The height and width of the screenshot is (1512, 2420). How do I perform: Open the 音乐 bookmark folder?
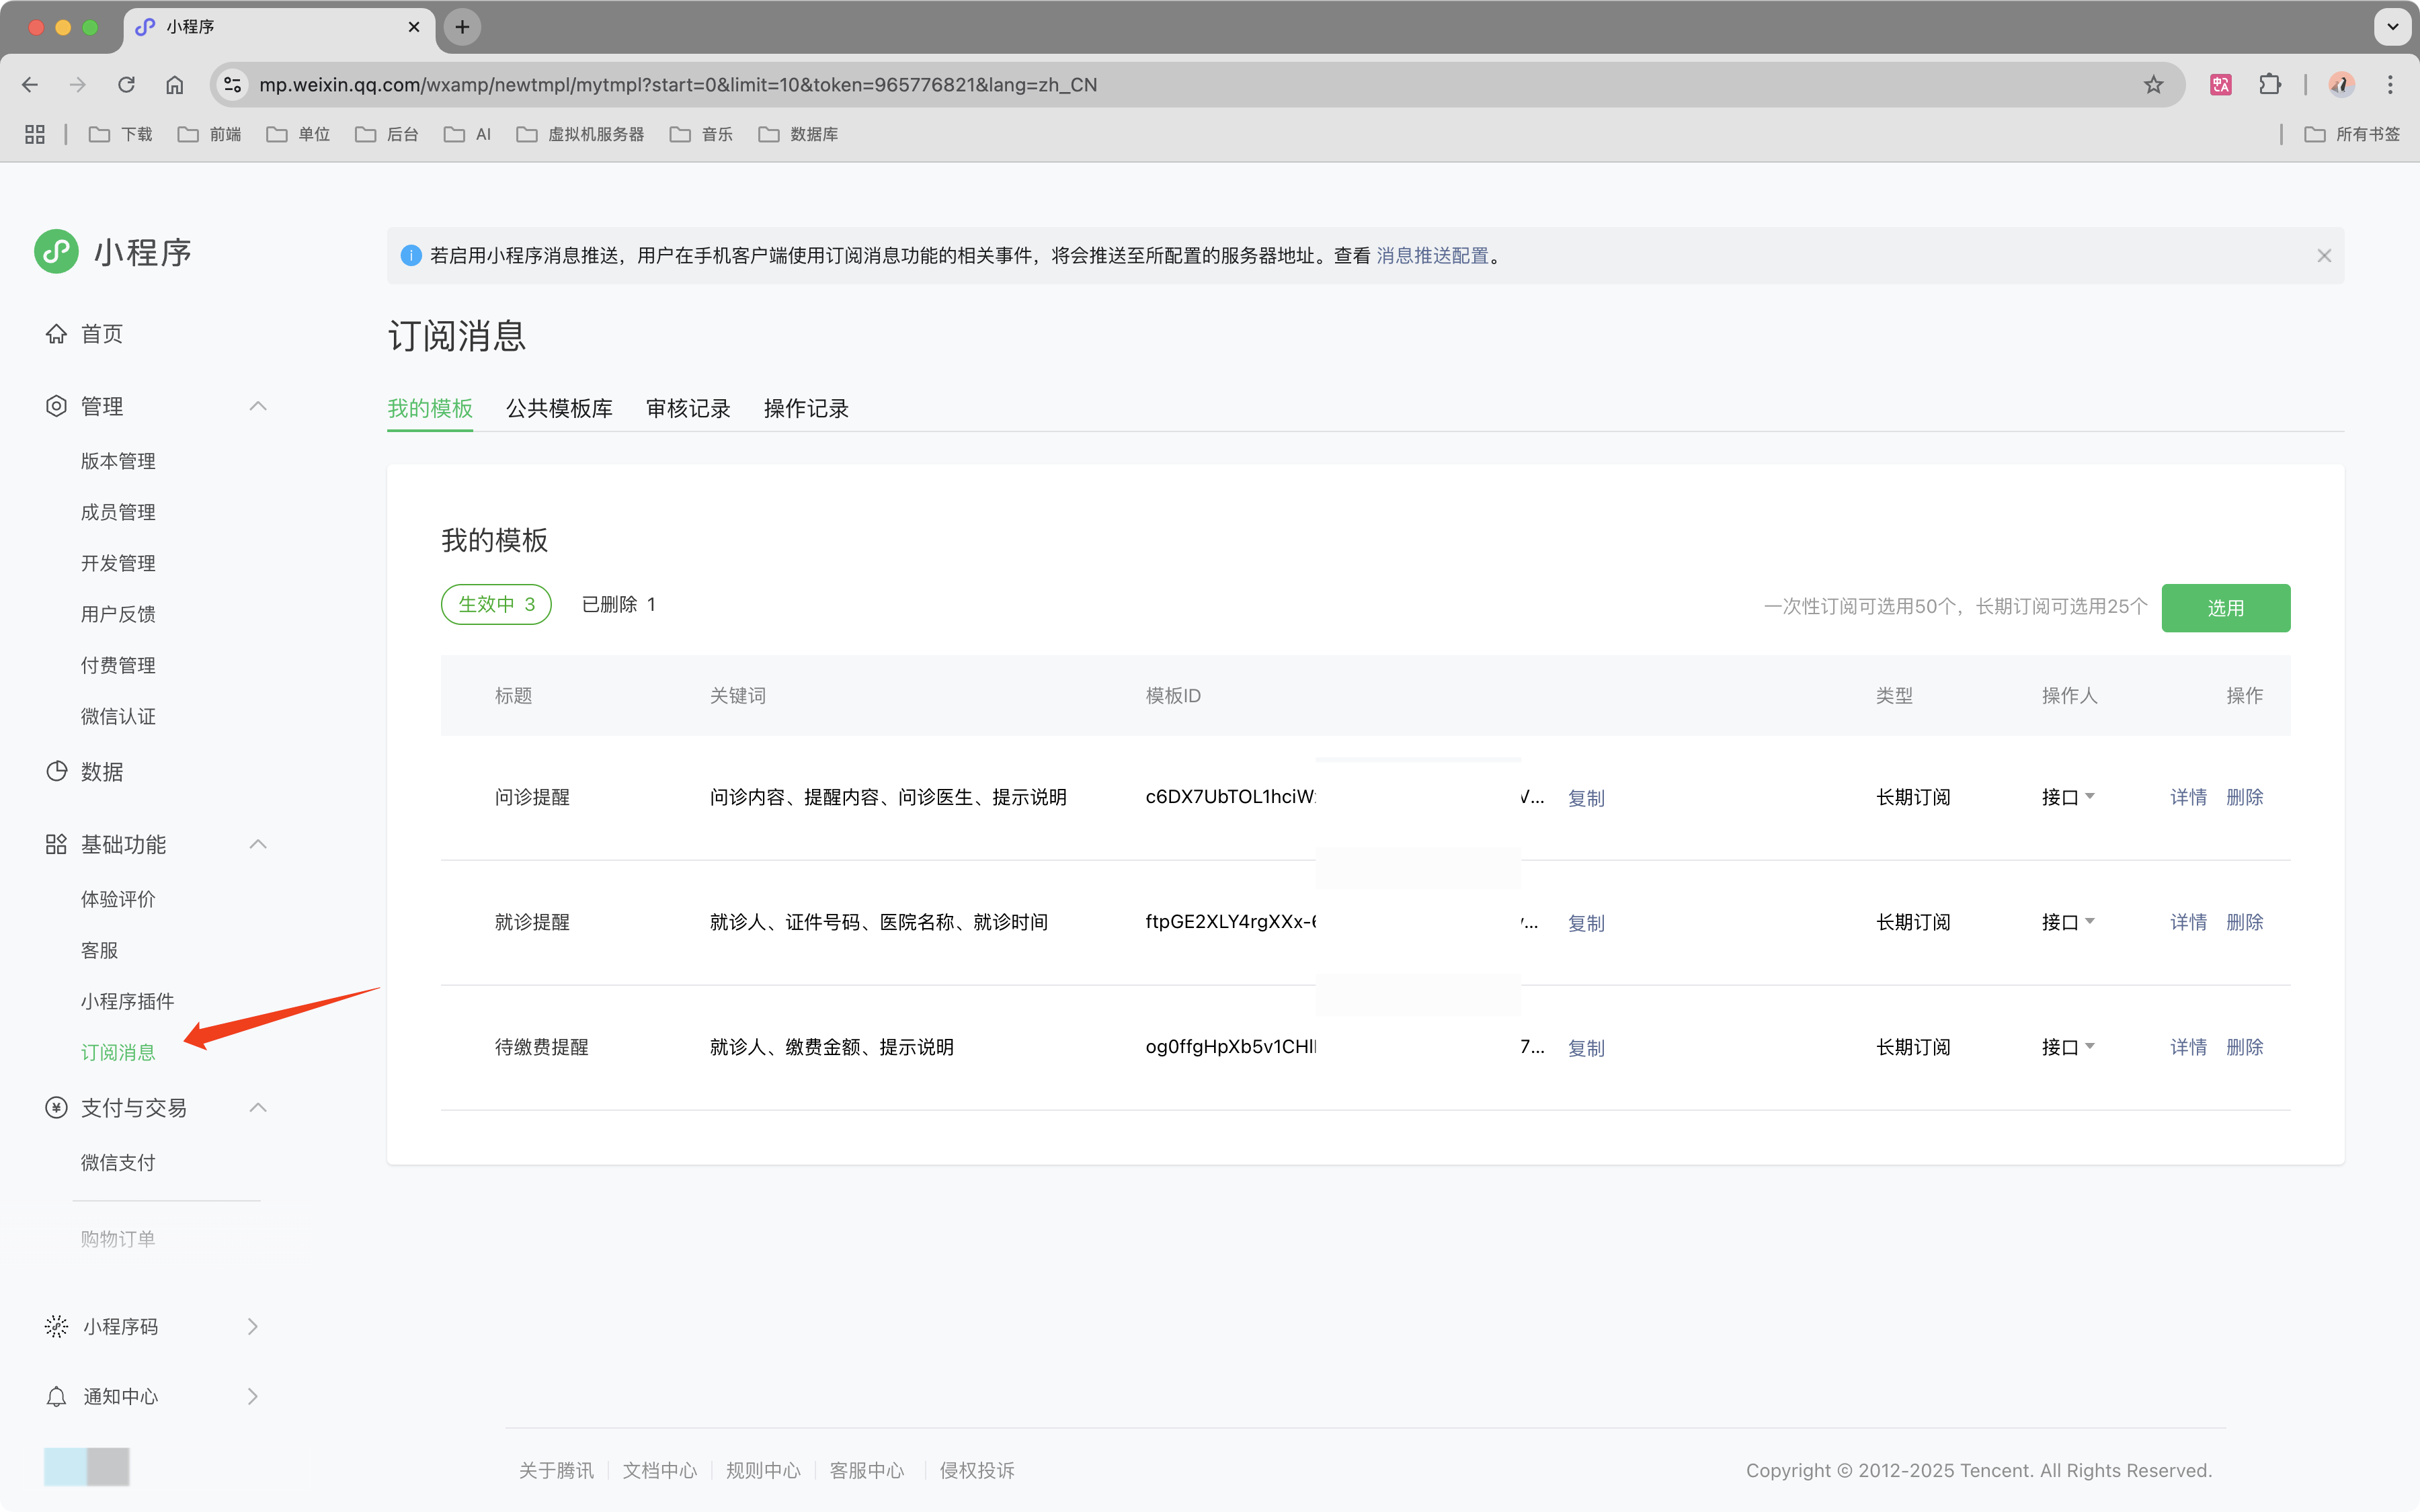(702, 134)
